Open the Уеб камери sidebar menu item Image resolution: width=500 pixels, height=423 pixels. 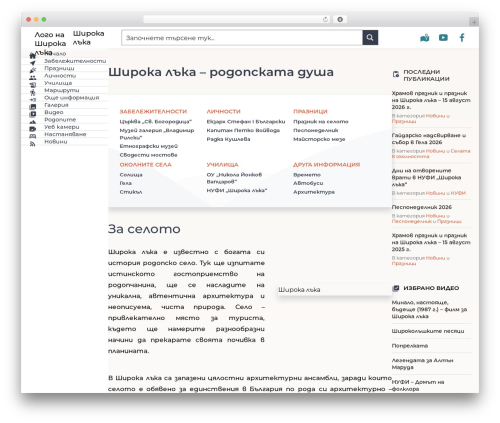[x=62, y=127]
